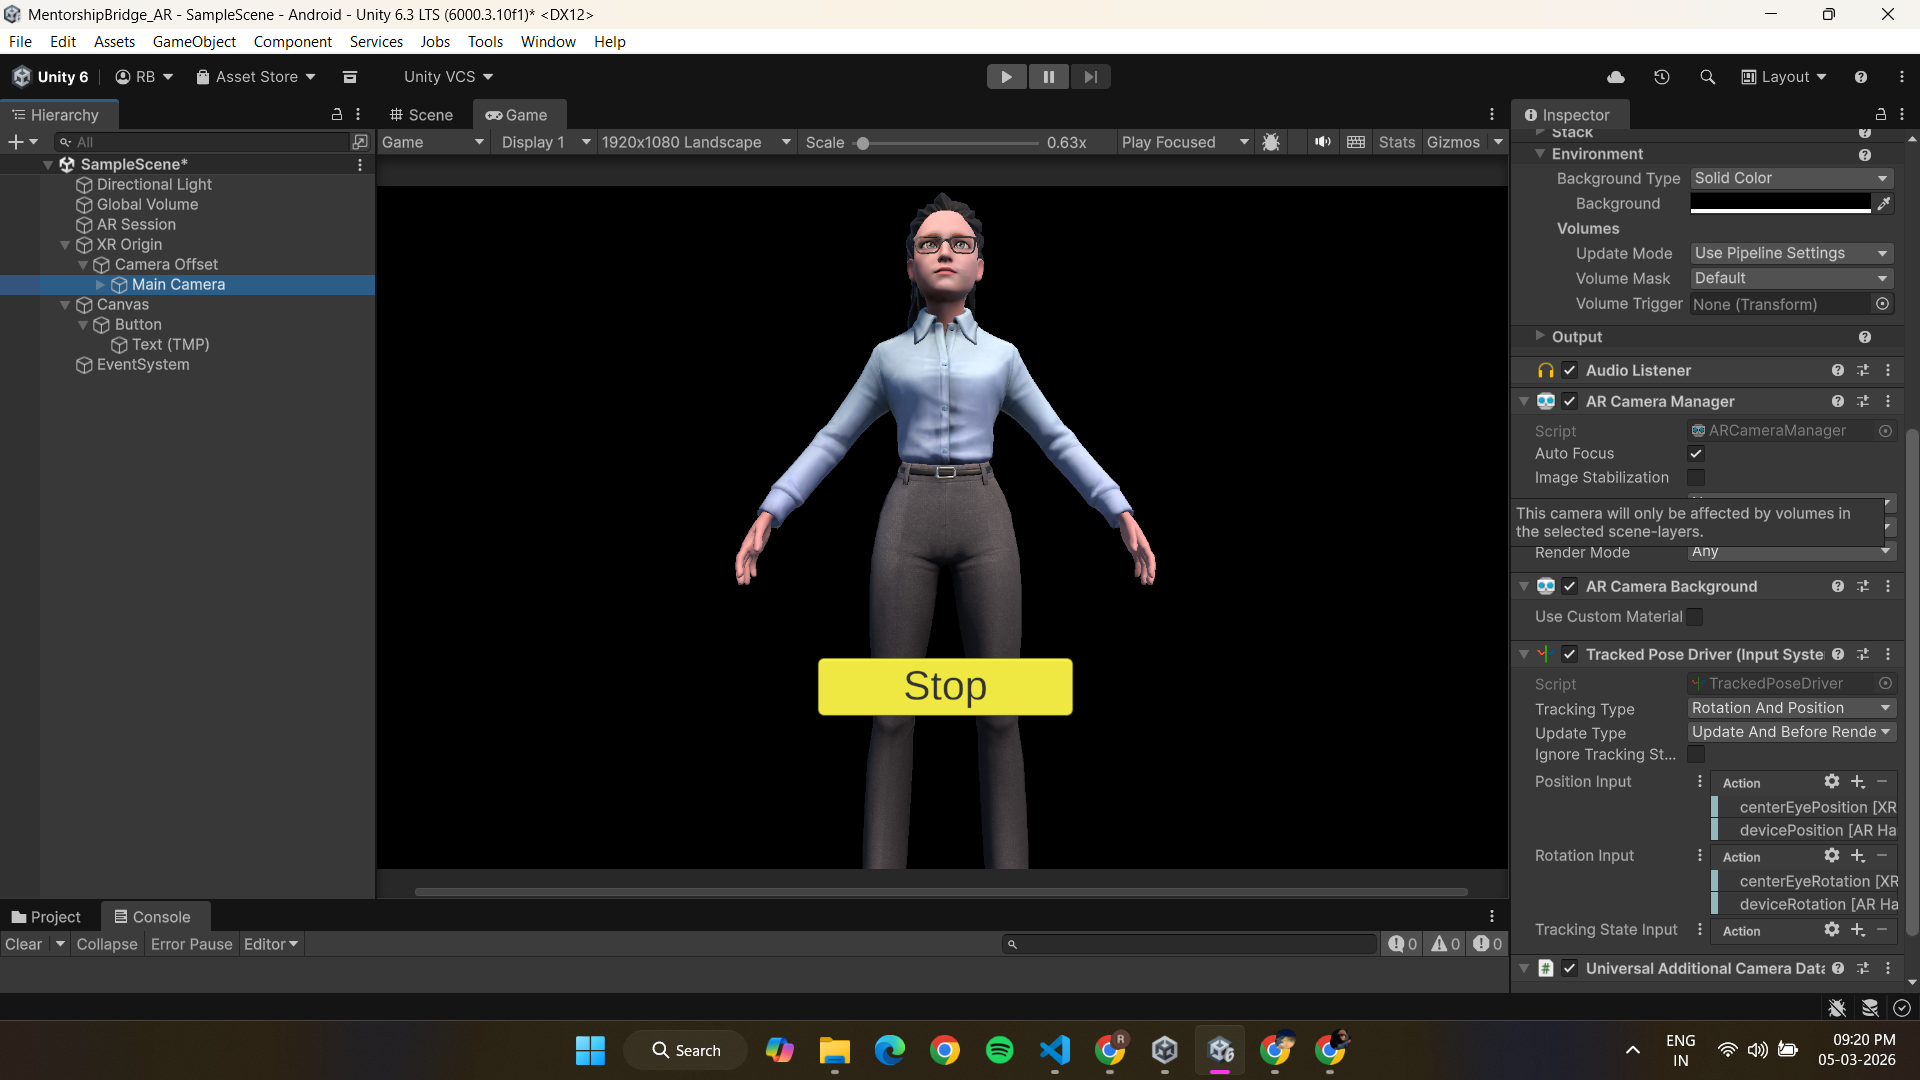The width and height of the screenshot is (1920, 1080).
Task: Lock the Inspector panel
Action: [1880, 115]
